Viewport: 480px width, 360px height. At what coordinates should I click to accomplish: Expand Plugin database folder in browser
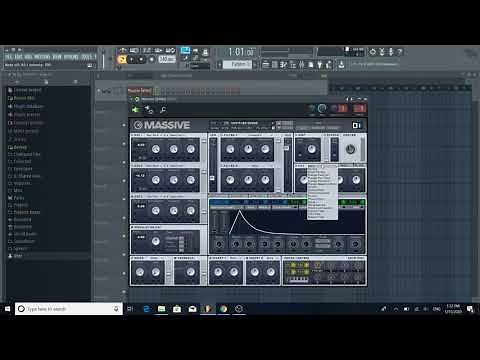point(26,106)
